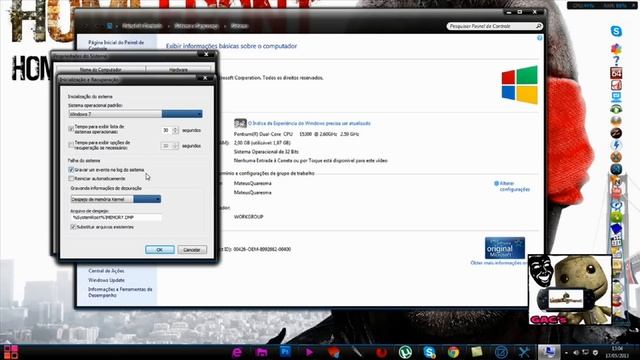
Task: Open Adobe Premiere icon in taskbar
Action: point(285,351)
